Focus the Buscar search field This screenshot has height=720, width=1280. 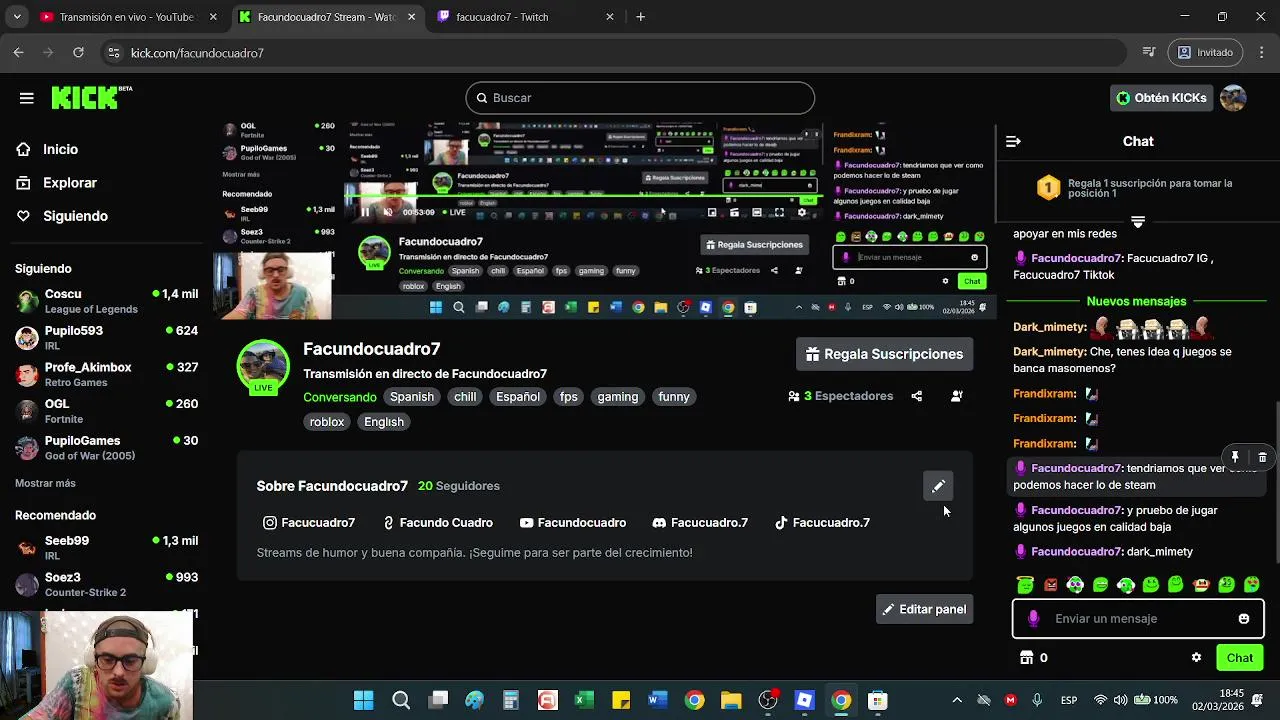640,98
